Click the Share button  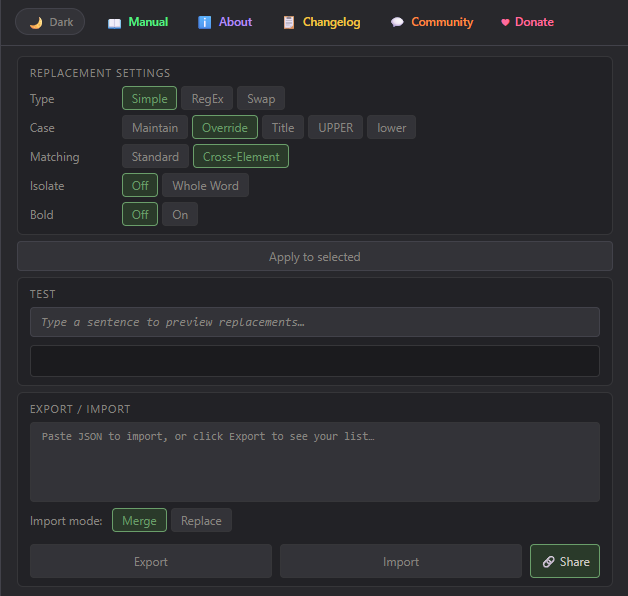coord(565,561)
